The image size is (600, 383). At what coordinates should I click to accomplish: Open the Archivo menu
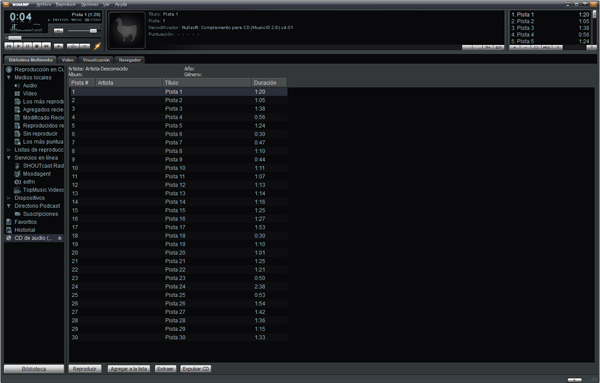click(x=44, y=4)
